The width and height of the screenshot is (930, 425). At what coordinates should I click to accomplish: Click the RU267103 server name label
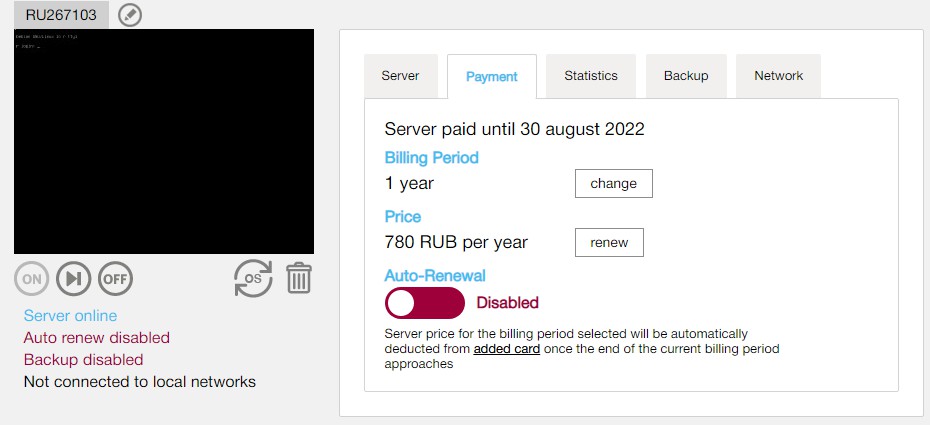[61, 15]
